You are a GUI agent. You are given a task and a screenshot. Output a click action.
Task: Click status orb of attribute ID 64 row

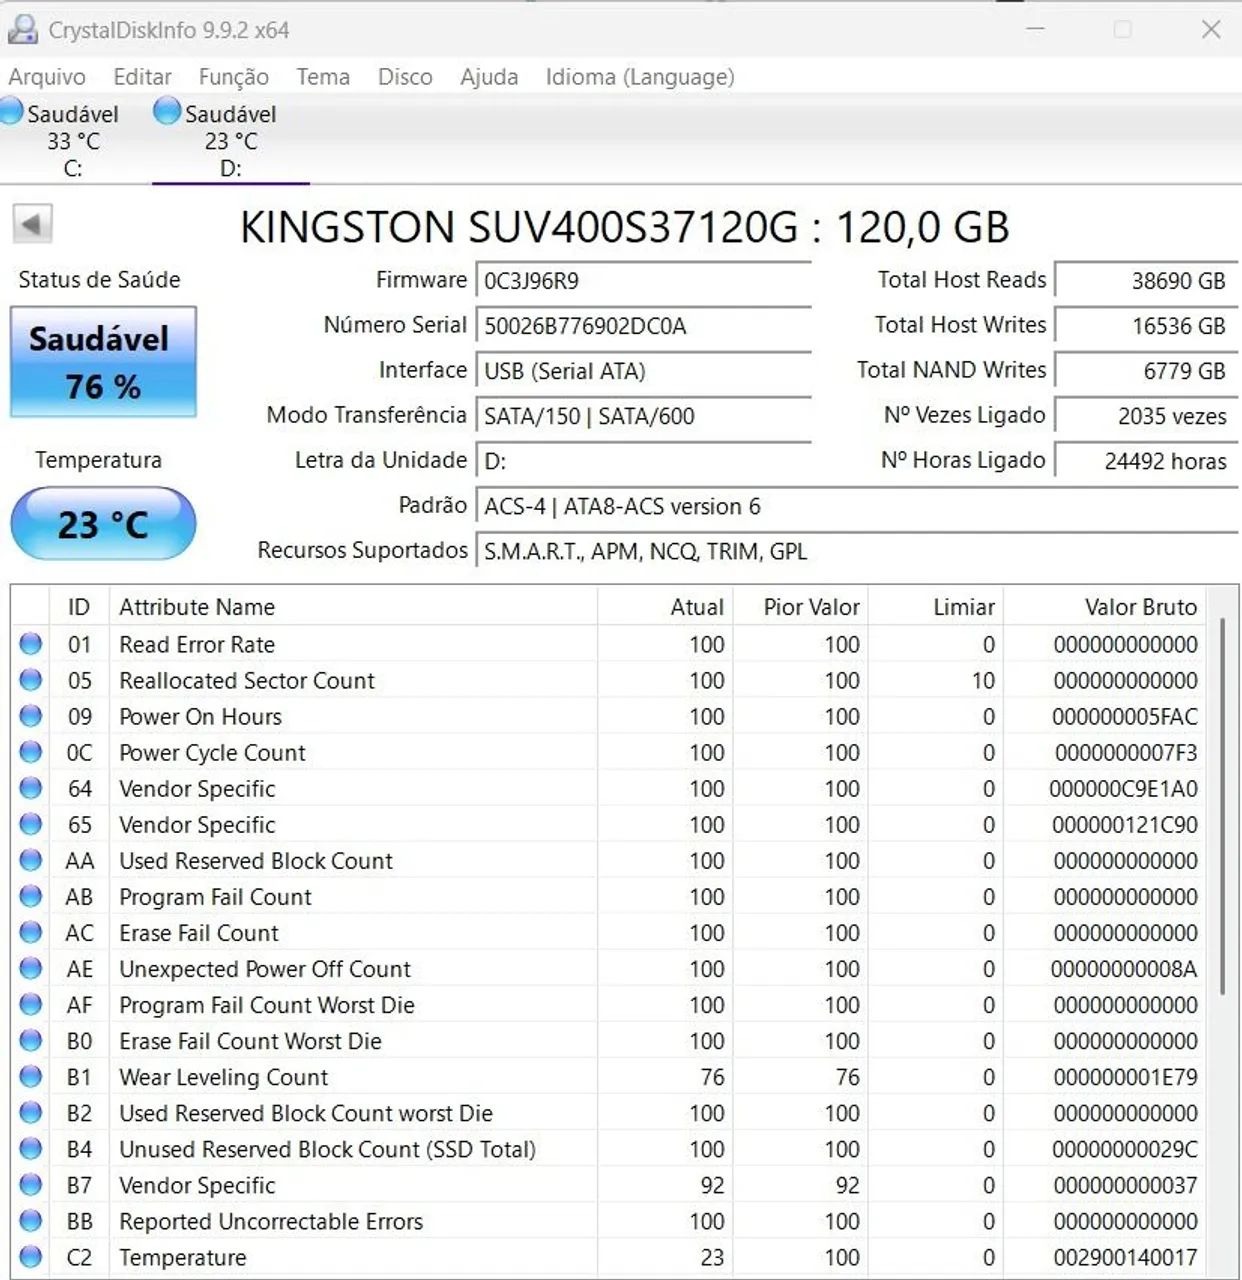click(31, 788)
